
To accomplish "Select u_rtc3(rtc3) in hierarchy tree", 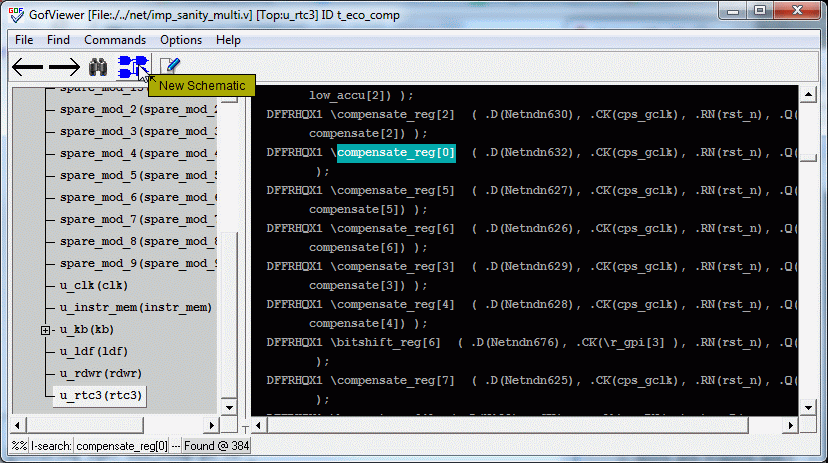I will 101,395.
